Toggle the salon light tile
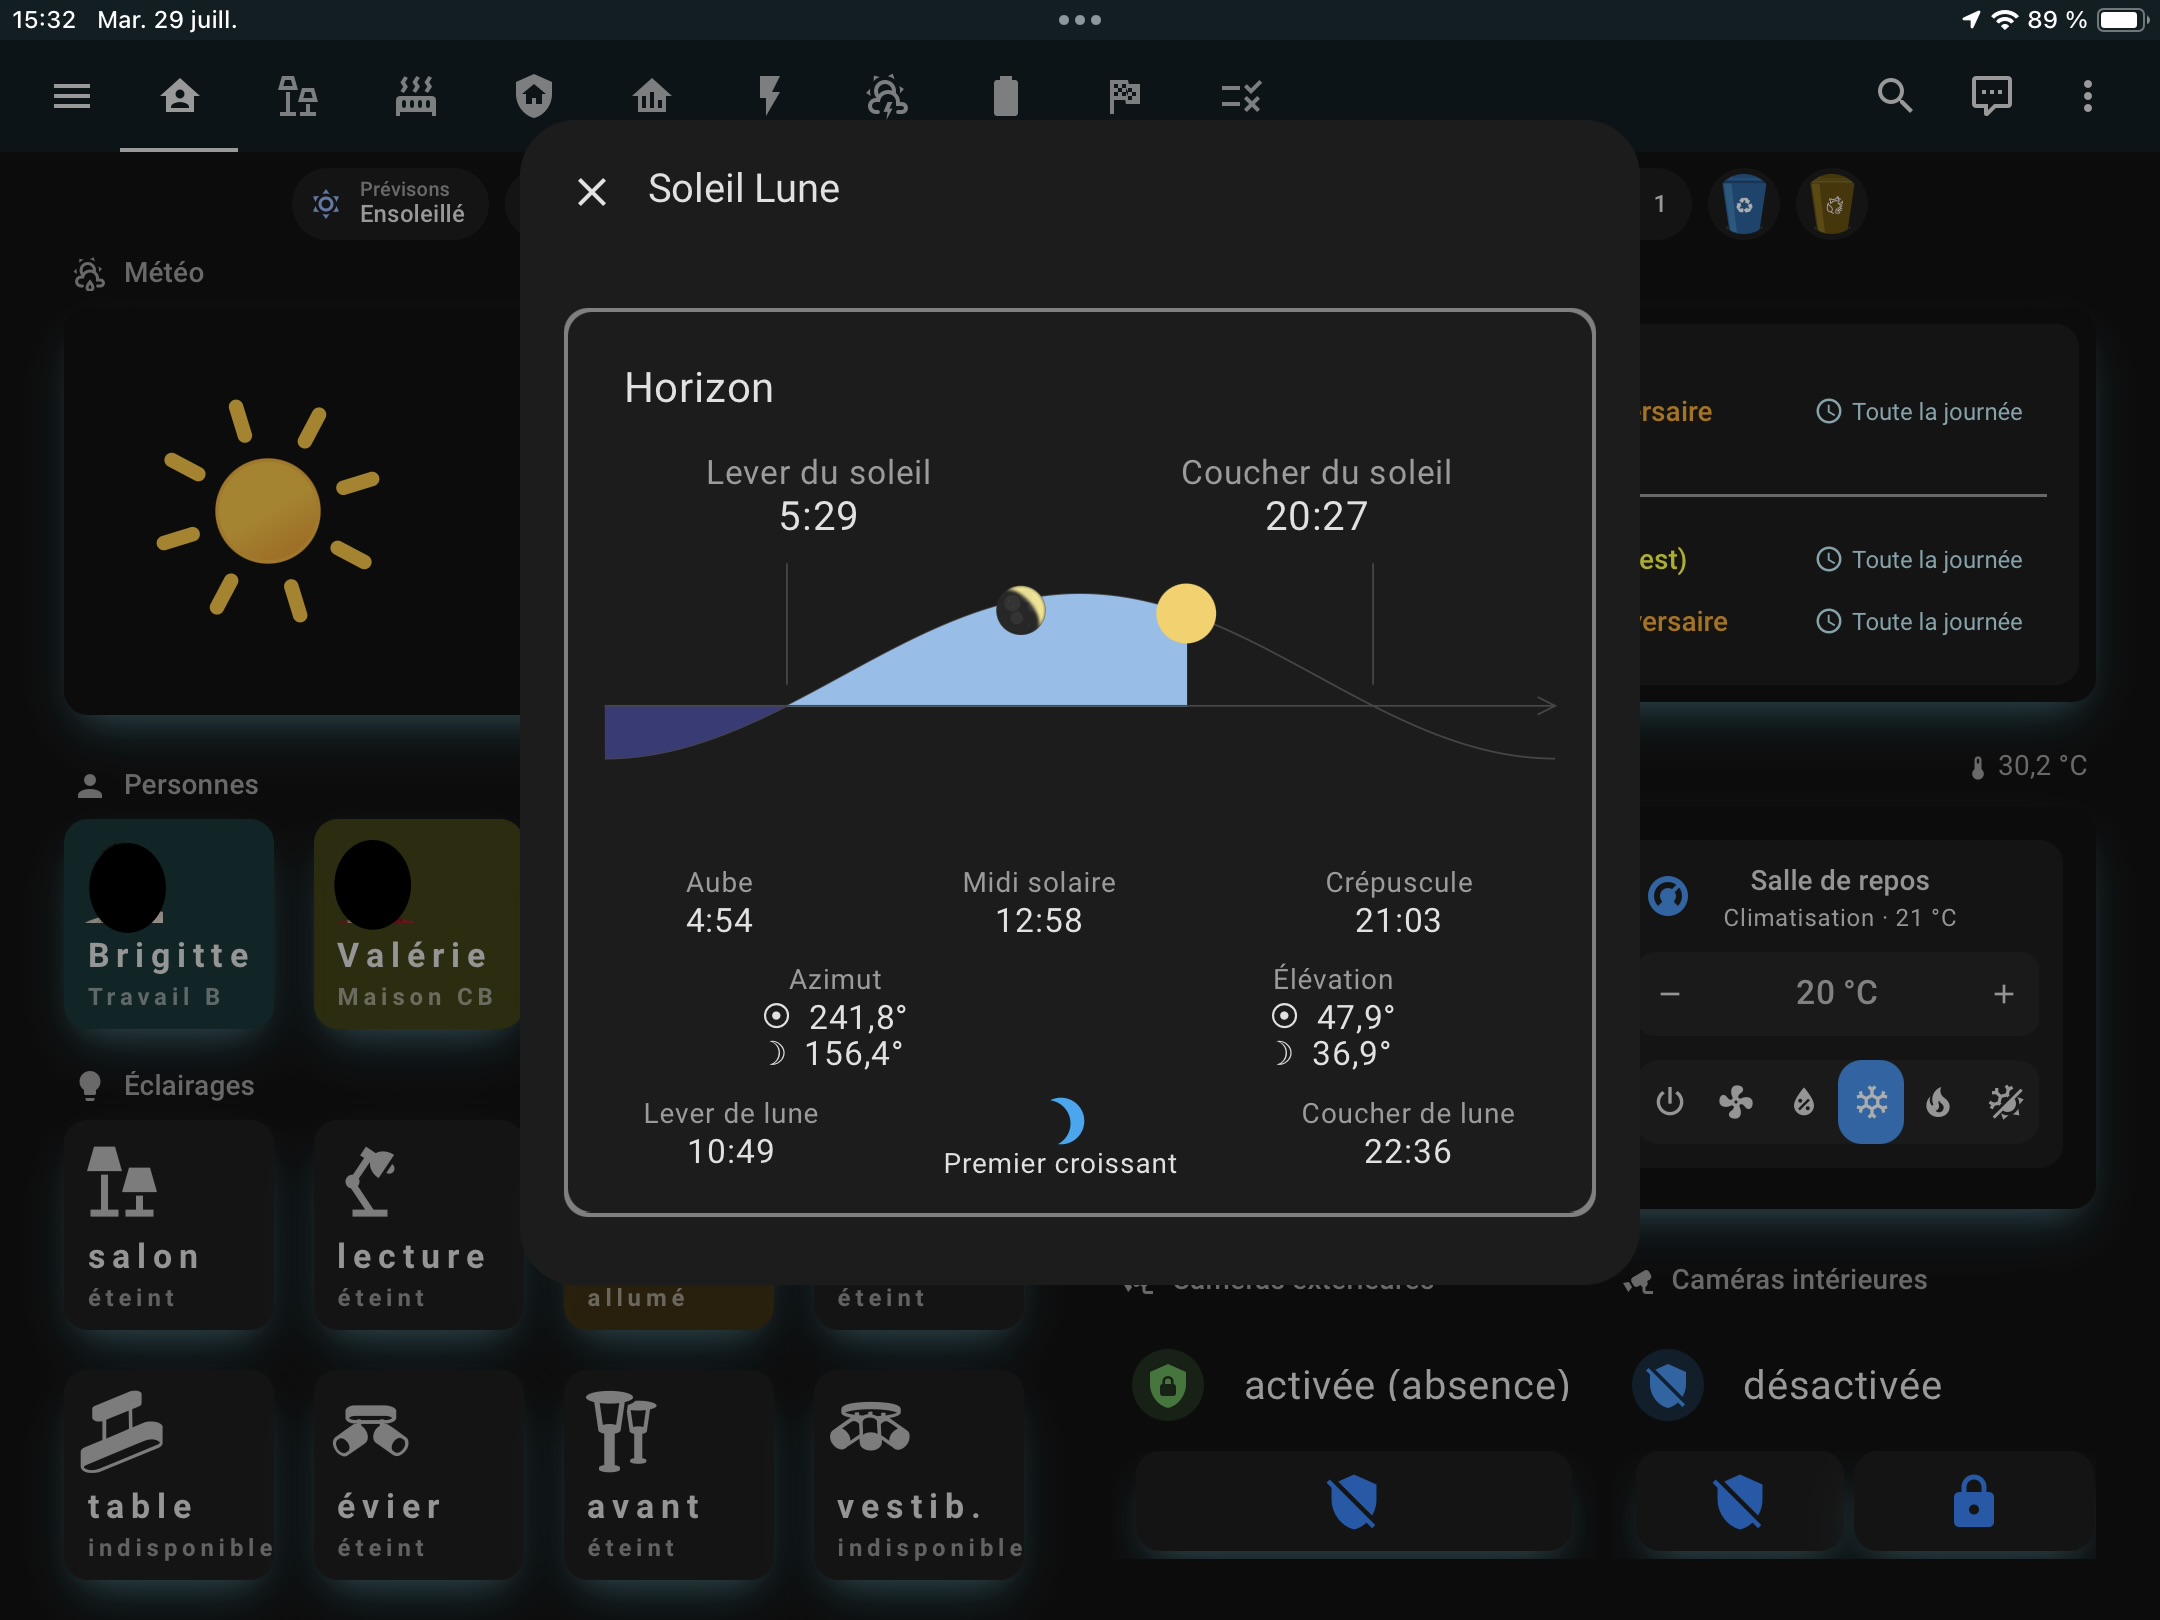Viewport: 2160px width, 1620px height. coord(169,1224)
